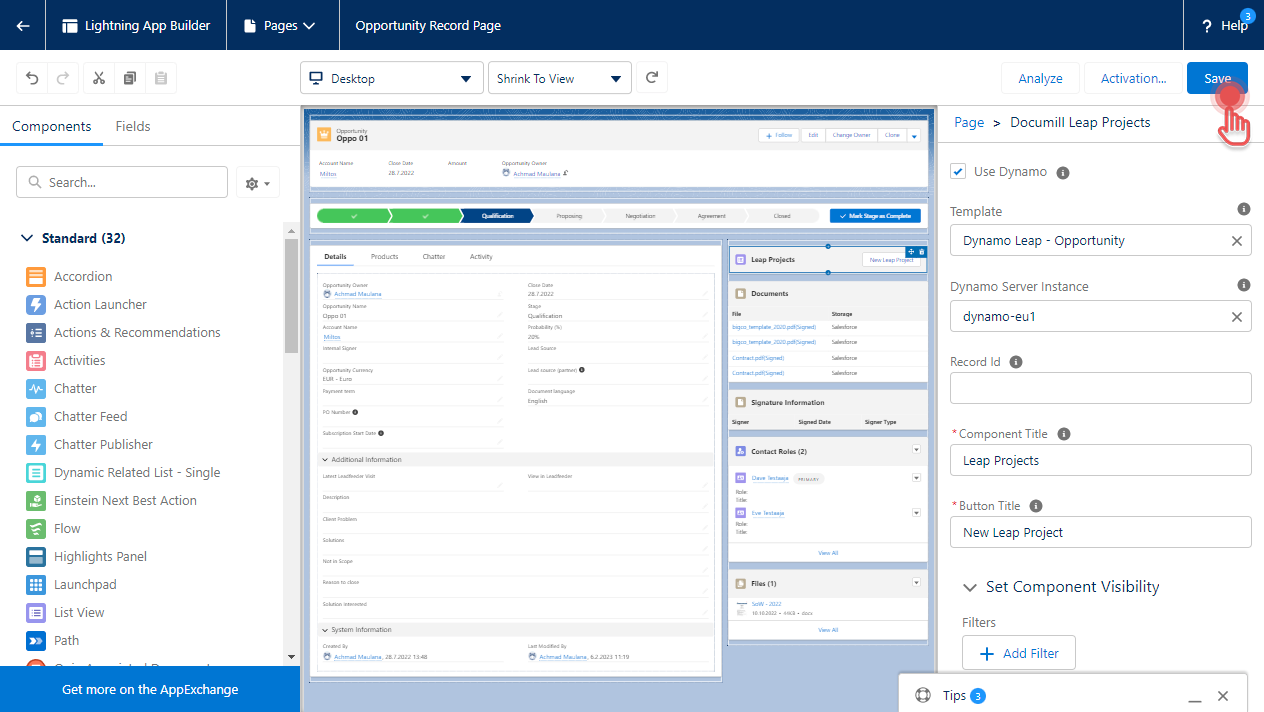
Task: Open Help from the header
Action: pyautogui.click(x=1221, y=25)
